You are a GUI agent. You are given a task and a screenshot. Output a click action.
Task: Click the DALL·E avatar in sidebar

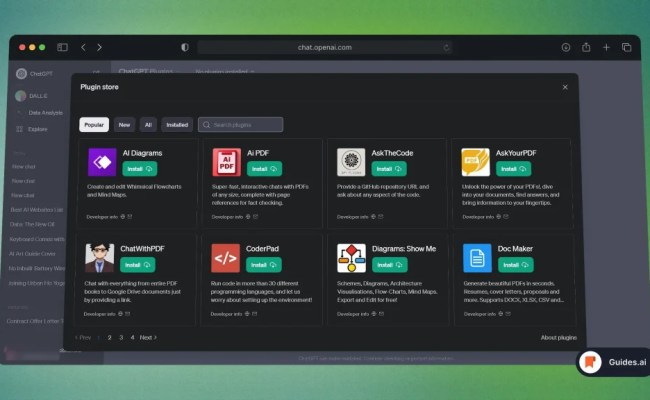(x=21, y=96)
